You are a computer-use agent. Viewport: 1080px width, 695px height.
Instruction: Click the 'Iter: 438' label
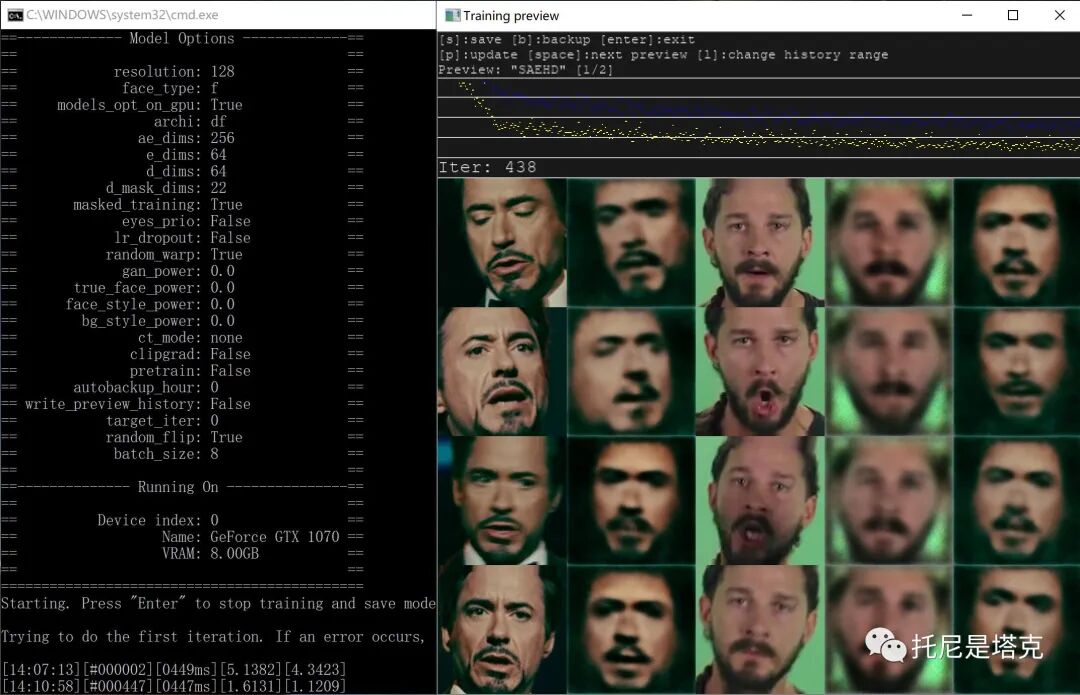tap(487, 167)
